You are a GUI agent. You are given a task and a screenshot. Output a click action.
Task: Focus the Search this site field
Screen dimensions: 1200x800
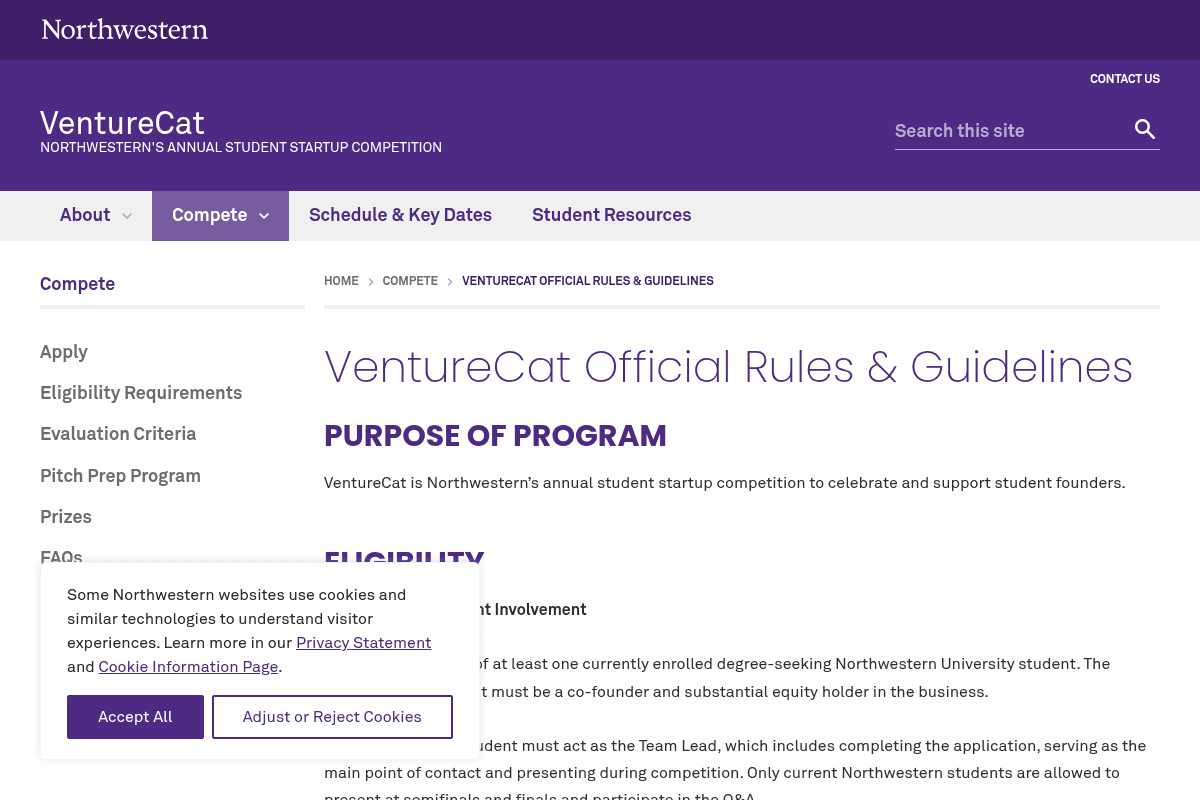1010,130
